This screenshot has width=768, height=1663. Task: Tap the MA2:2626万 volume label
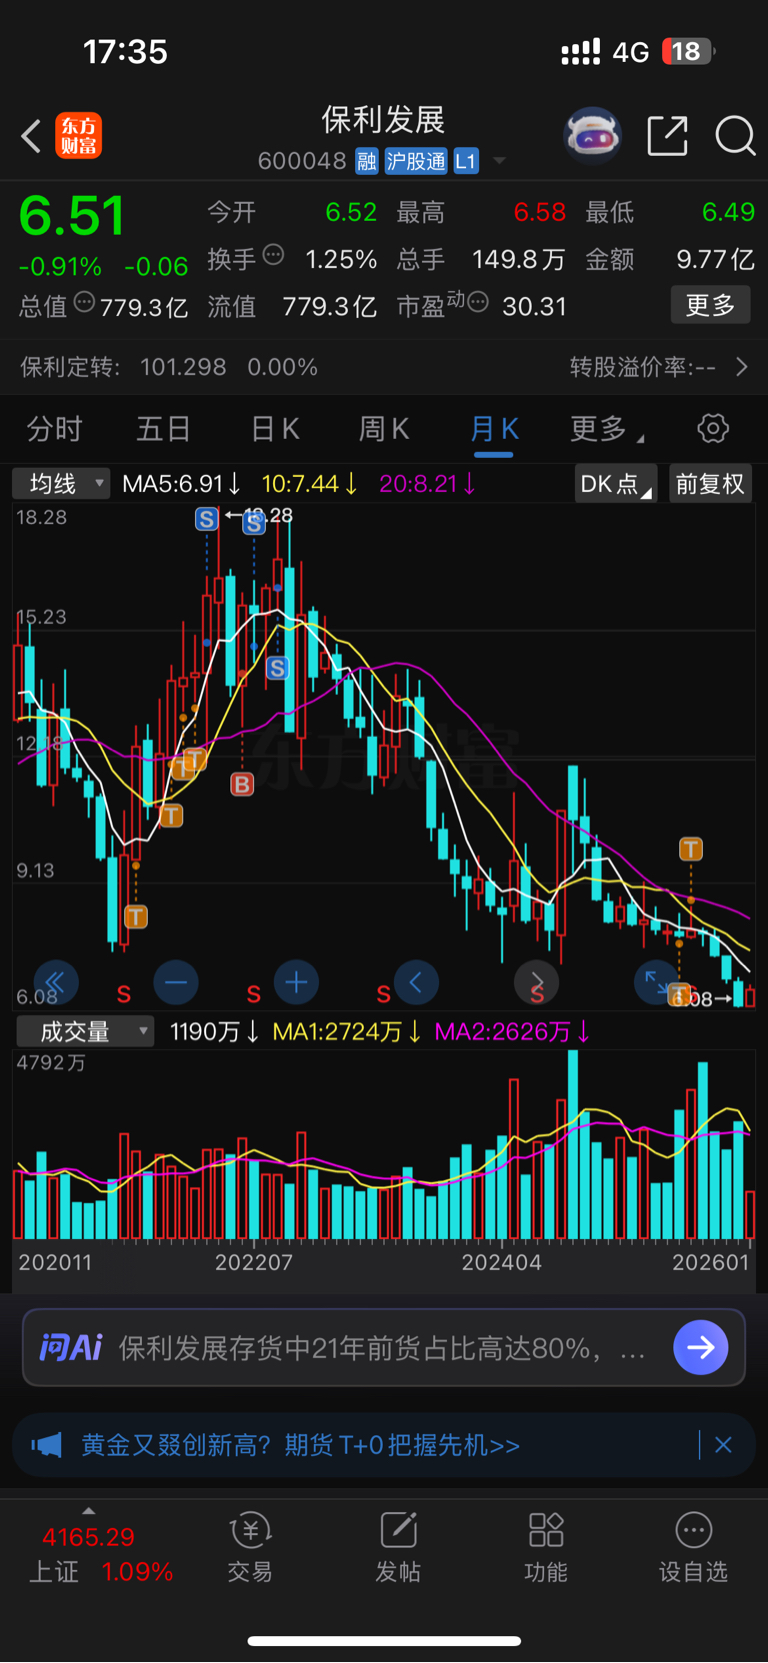(512, 1031)
